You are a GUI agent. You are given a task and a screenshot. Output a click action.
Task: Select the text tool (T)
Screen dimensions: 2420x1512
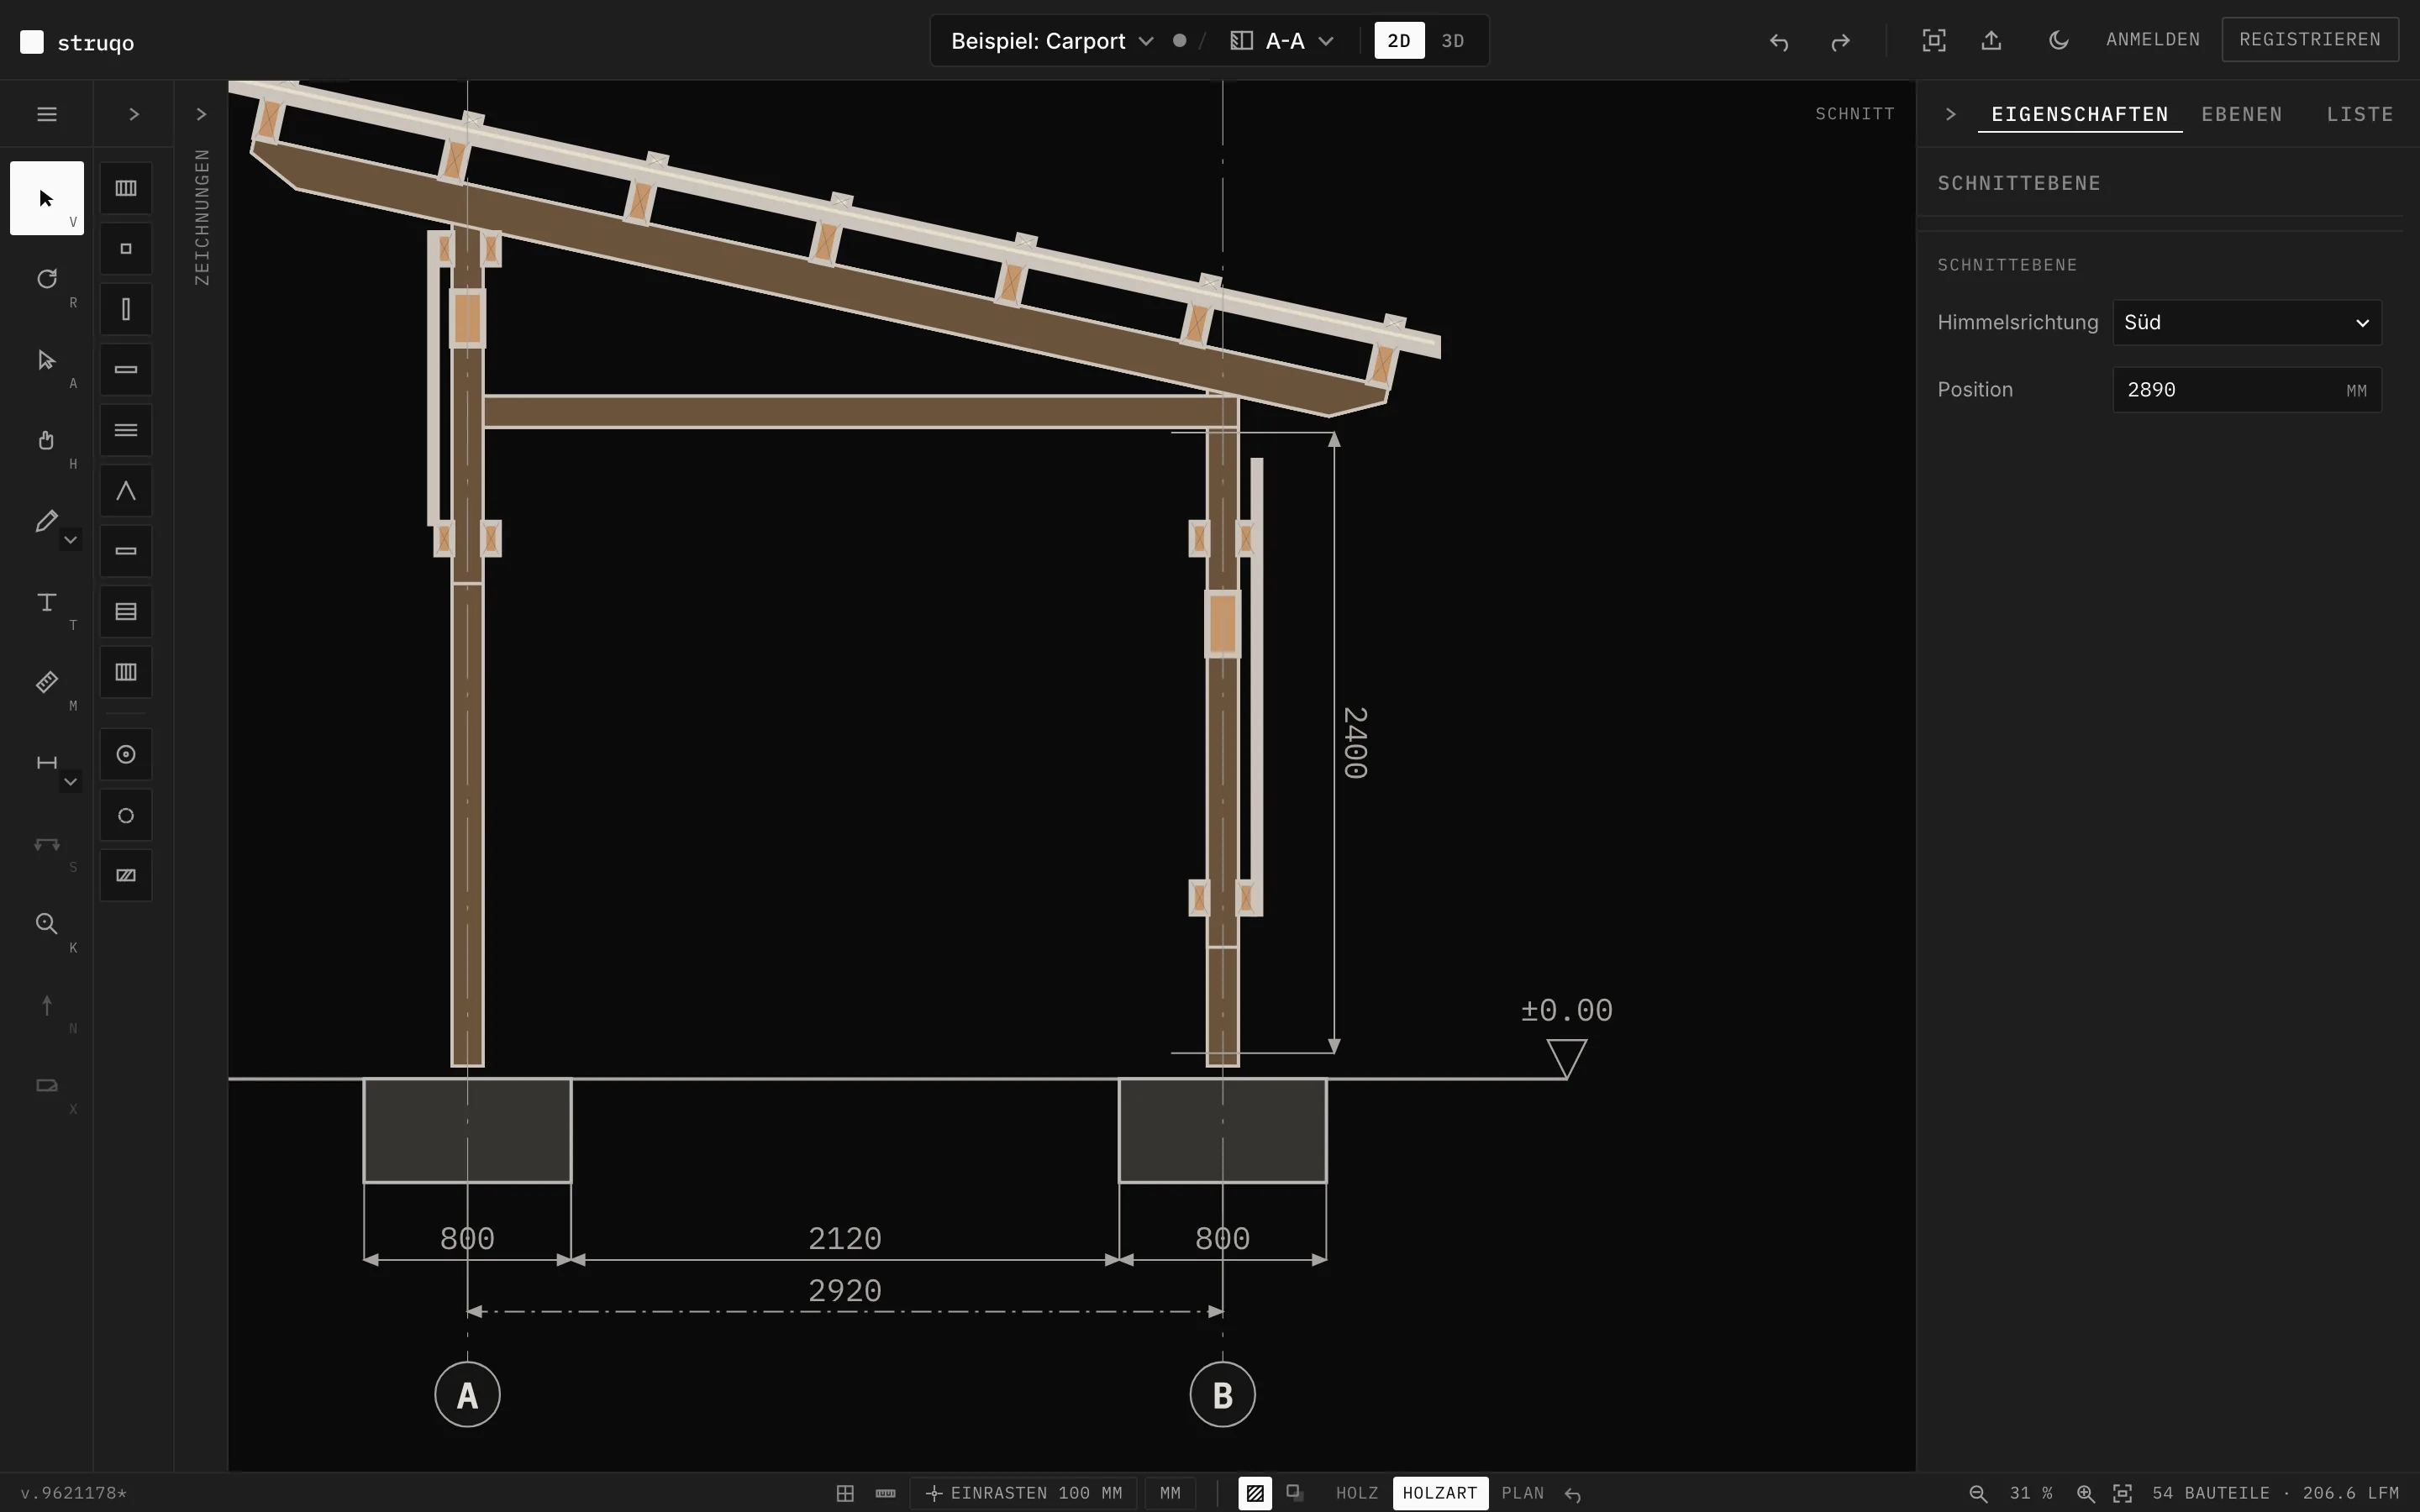pos(46,602)
